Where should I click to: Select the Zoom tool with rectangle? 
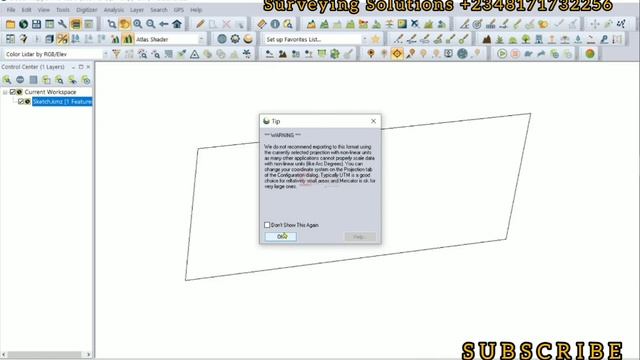[111, 24]
